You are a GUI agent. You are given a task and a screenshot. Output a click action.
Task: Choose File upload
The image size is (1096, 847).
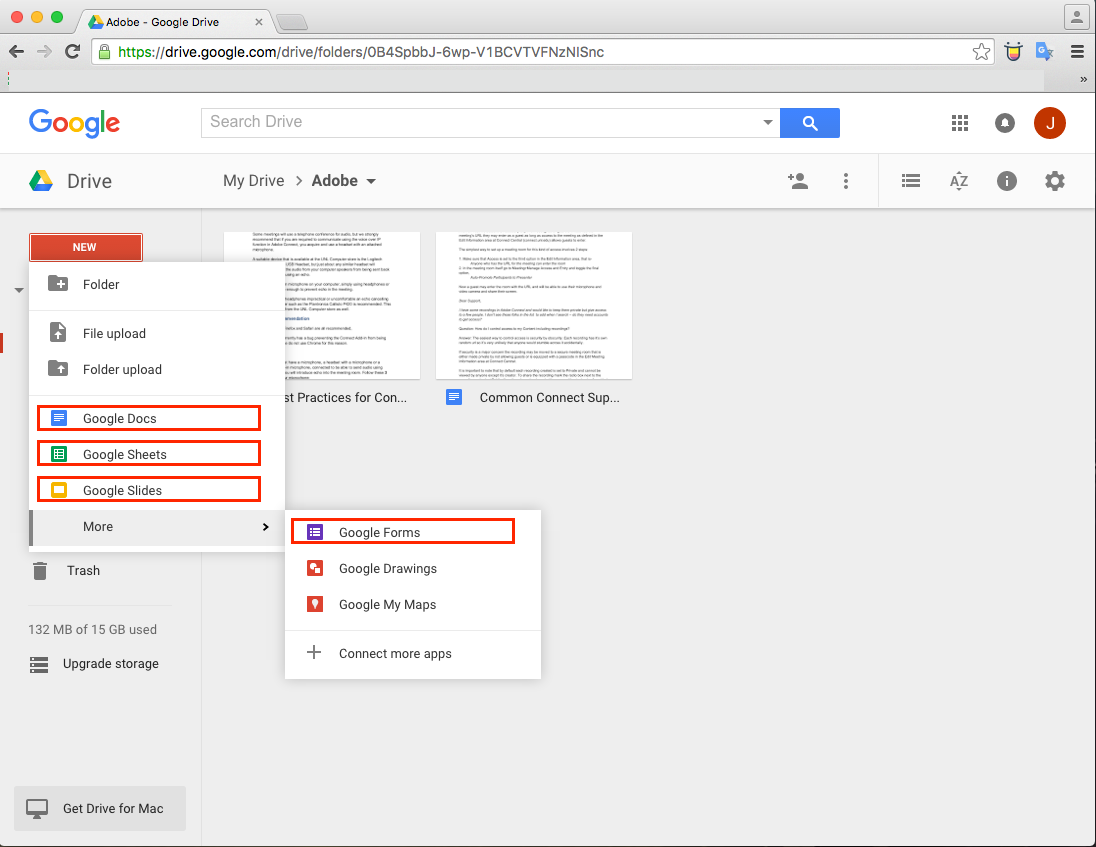pyautogui.click(x=157, y=333)
